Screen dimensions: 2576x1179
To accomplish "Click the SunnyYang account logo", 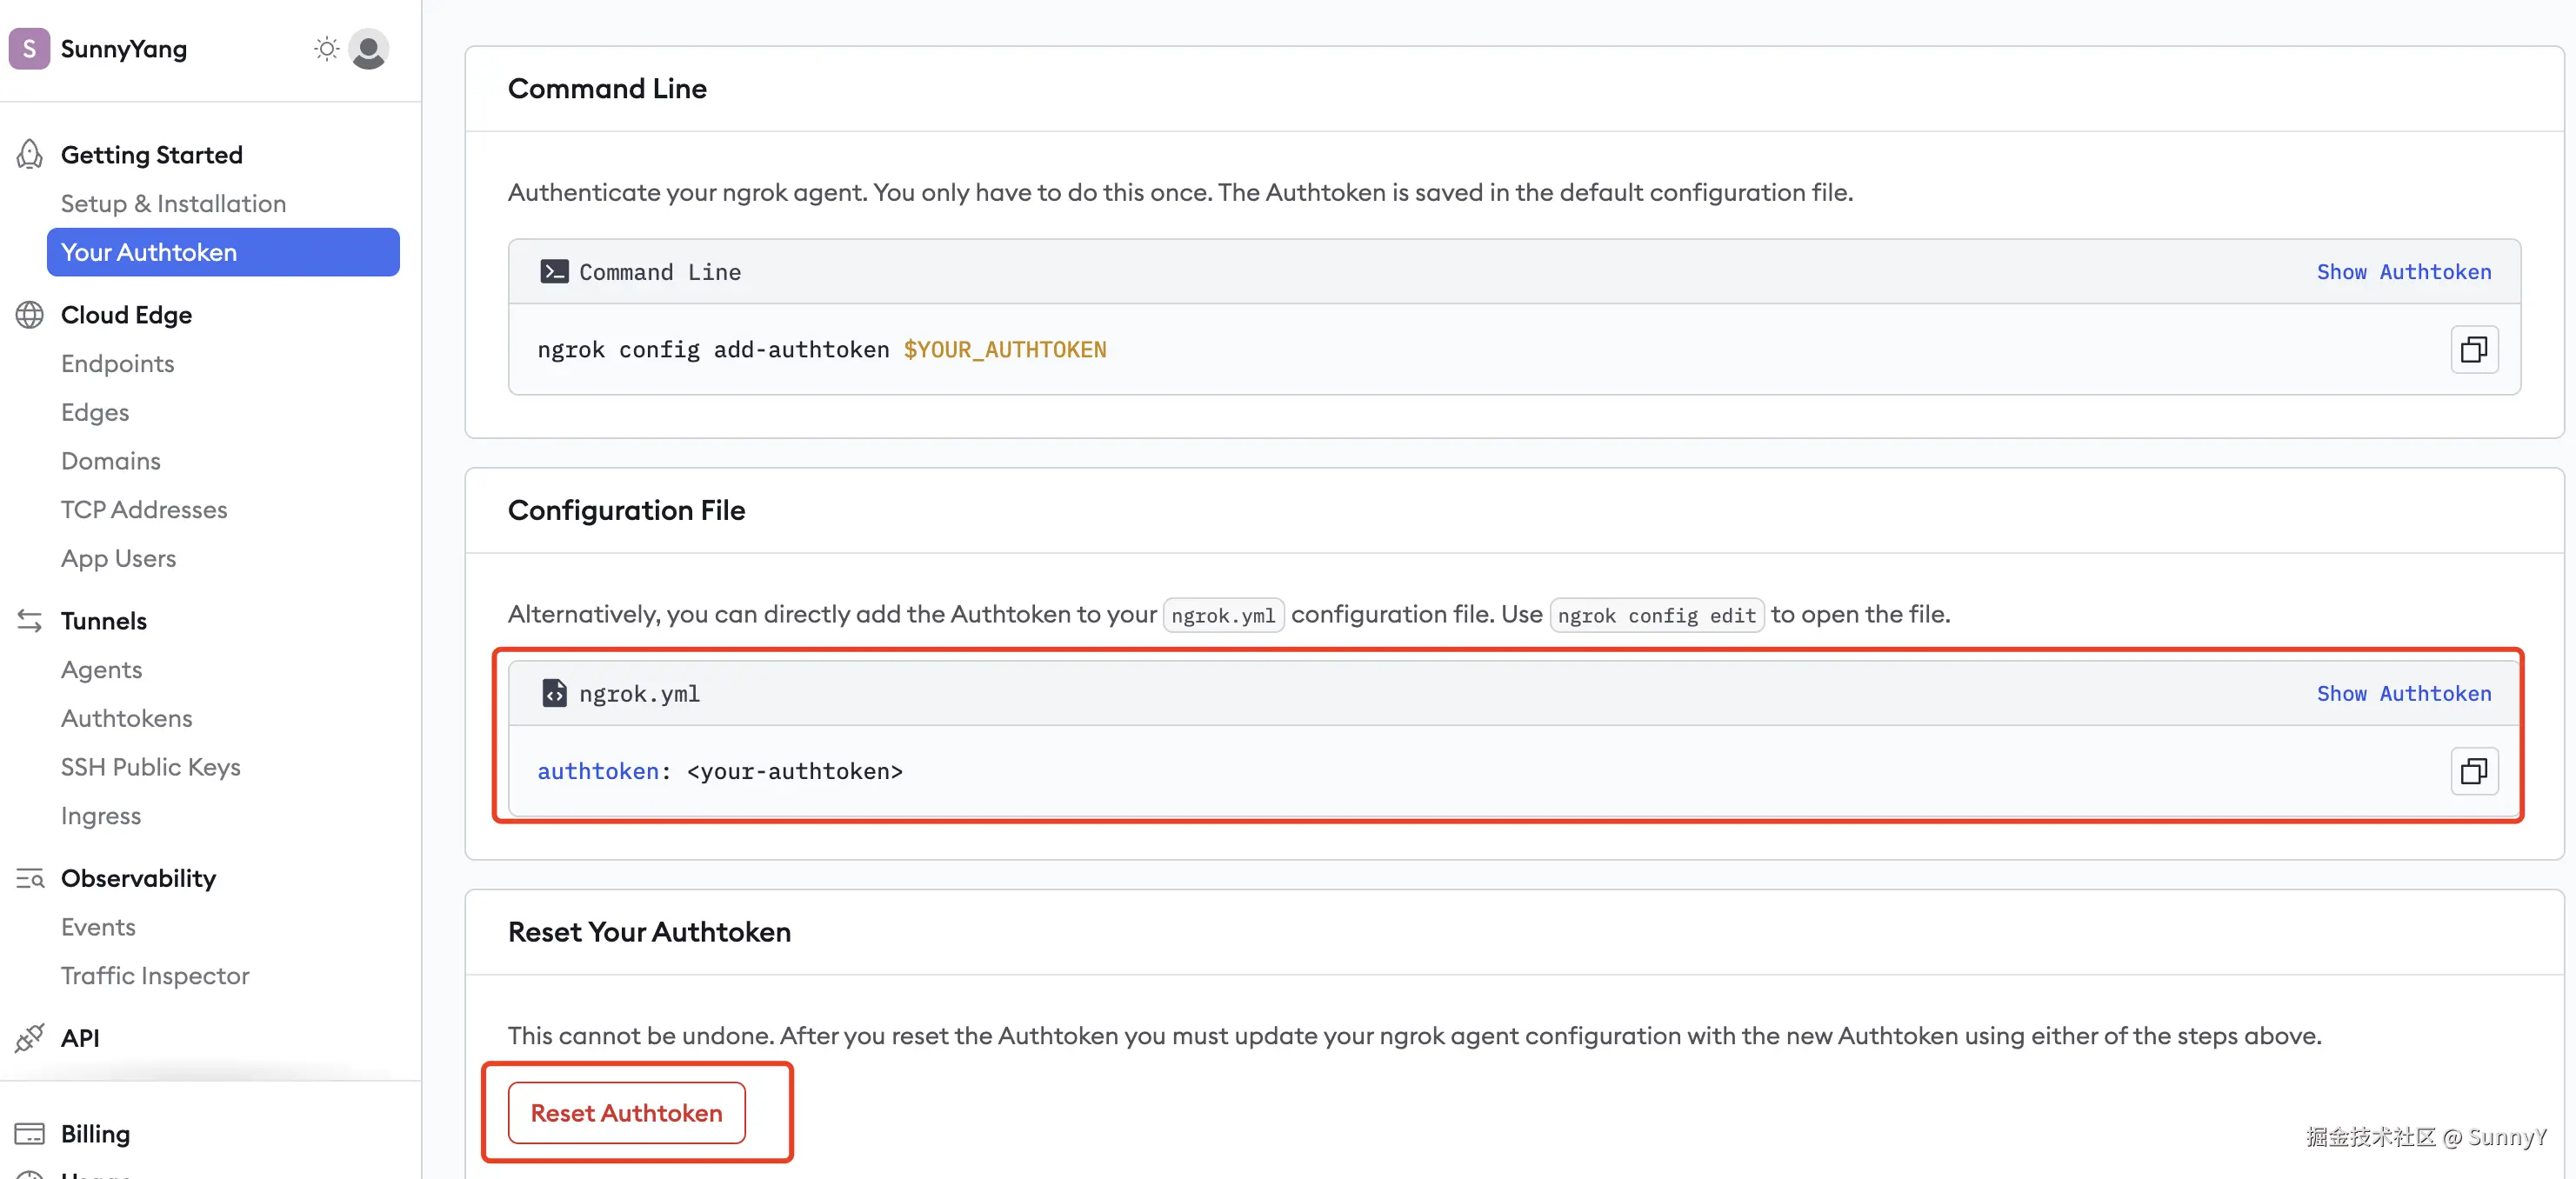I will click(29, 49).
